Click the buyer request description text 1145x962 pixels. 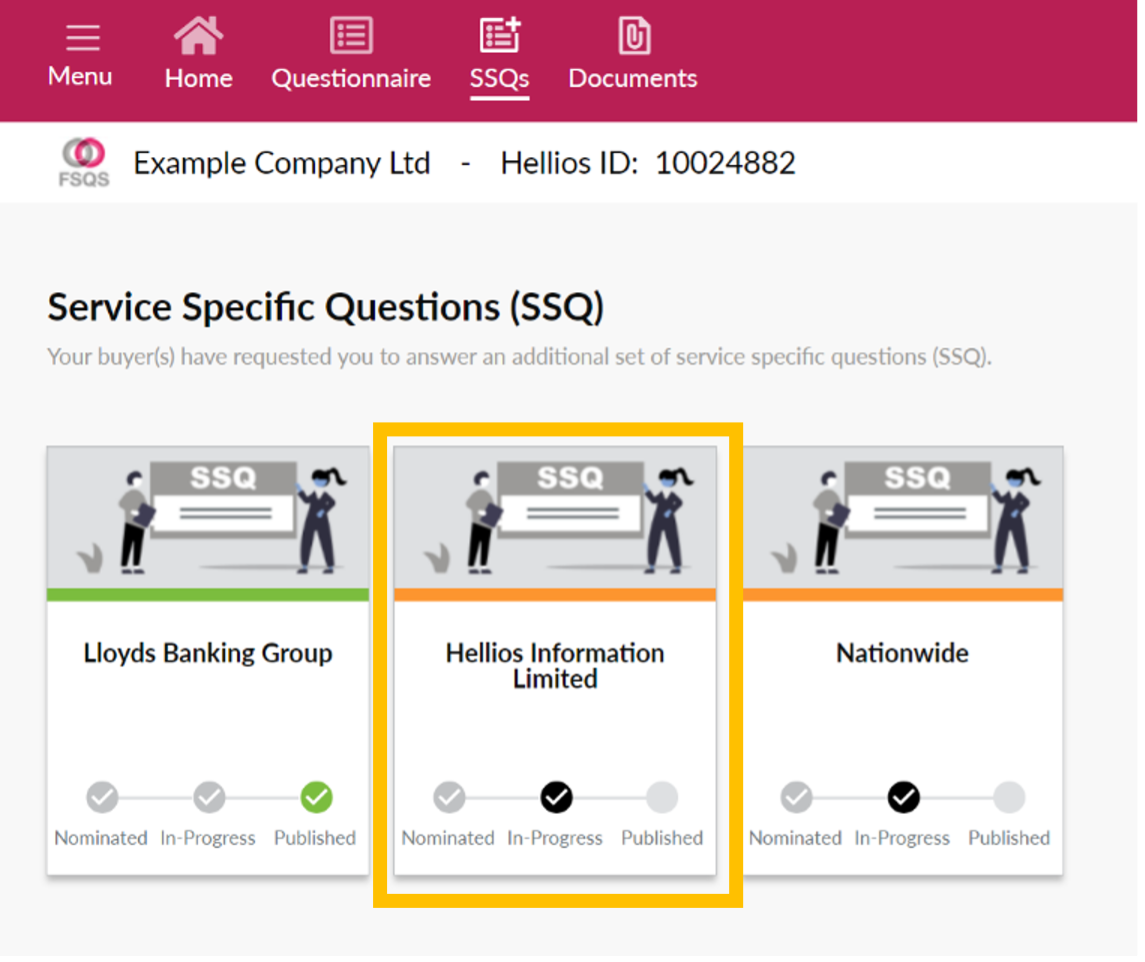520,356
